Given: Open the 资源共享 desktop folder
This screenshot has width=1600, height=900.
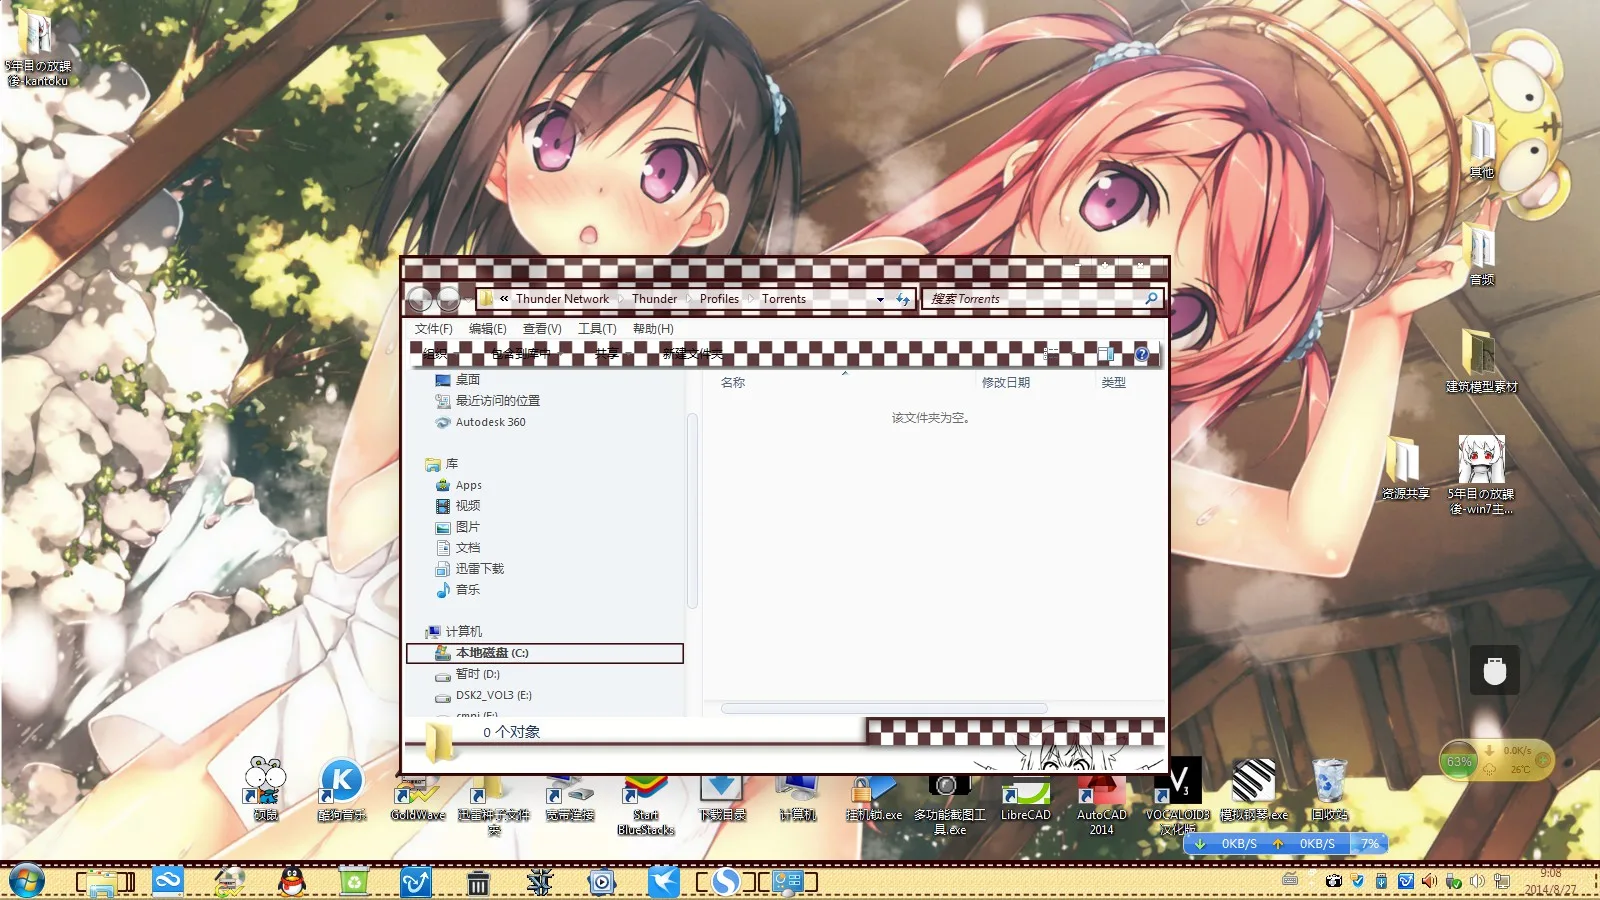Looking at the screenshot, I should tap(1405, 468).
